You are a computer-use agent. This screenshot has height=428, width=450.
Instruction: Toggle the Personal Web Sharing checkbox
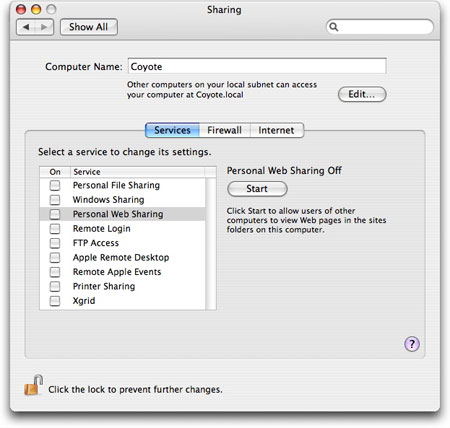pyautogui.click(x=55, y=214)
